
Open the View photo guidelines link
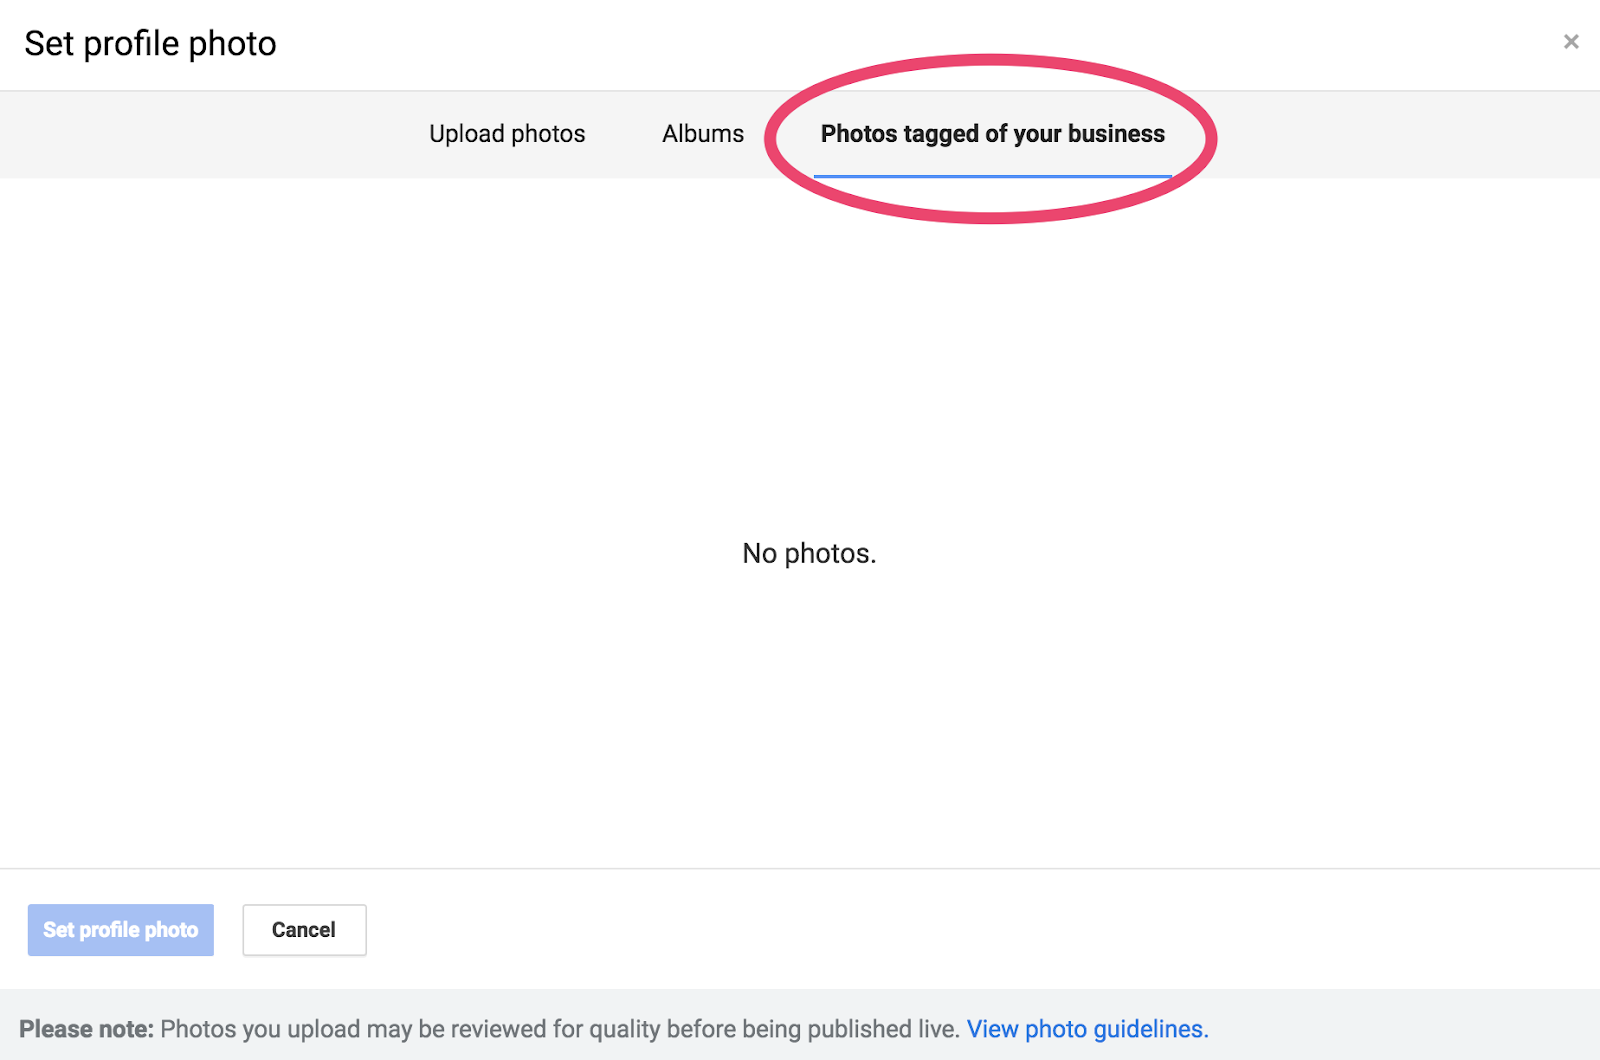[1087, 1029]
